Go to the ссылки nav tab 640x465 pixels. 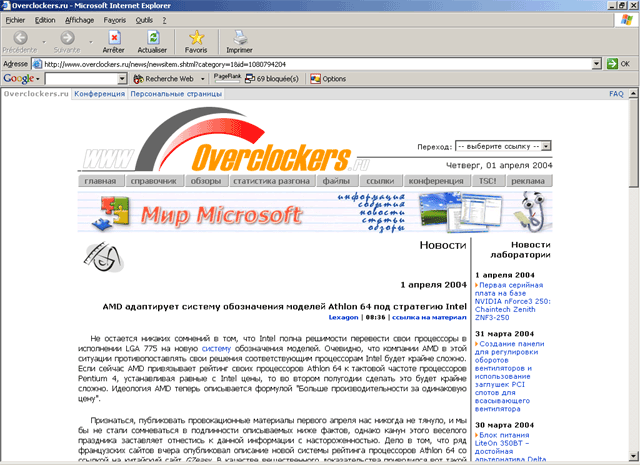pos(380,181)
